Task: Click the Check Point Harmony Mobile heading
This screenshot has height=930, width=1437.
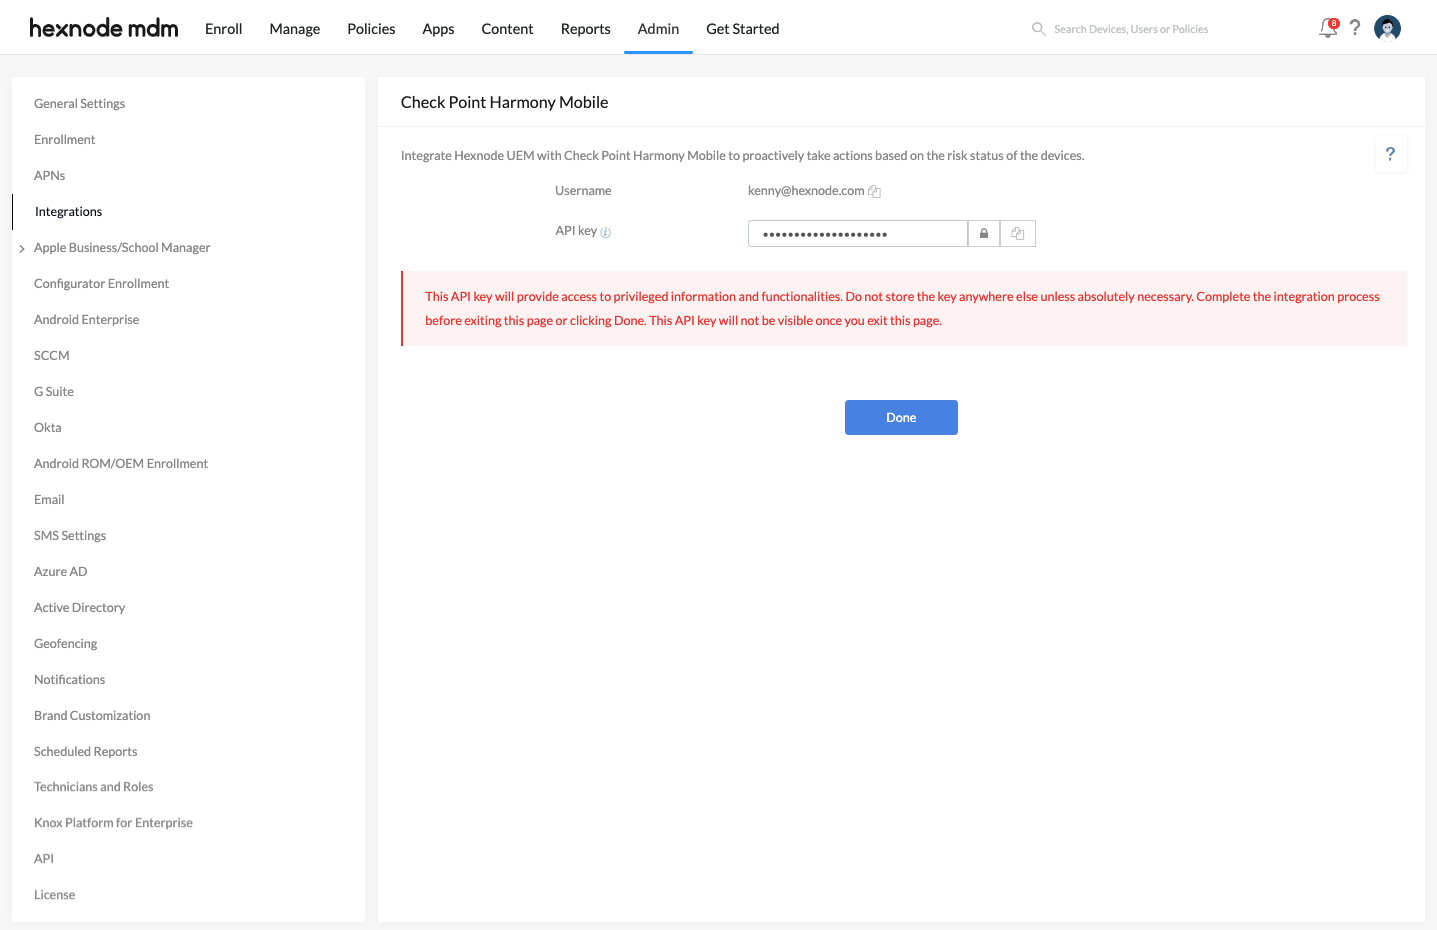Action: 505,102
